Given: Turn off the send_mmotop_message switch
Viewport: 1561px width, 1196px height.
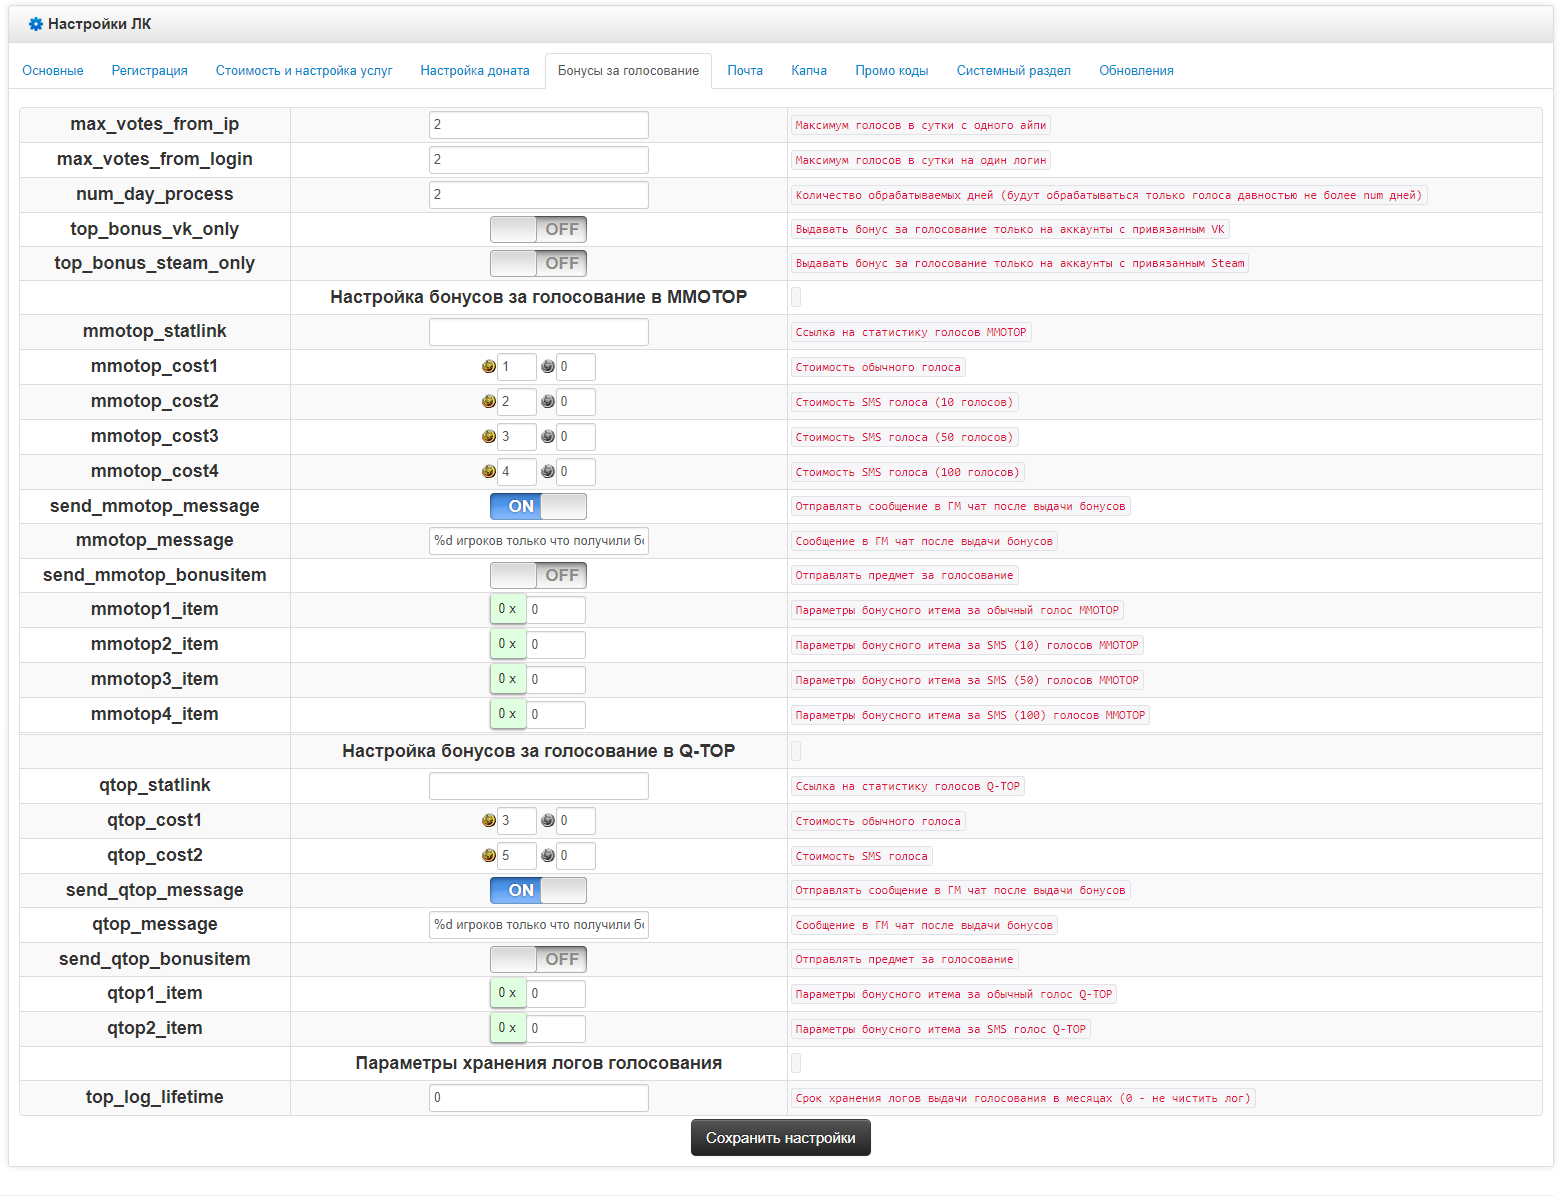Looking at the screenshot, I should click(x=538, y=506).
